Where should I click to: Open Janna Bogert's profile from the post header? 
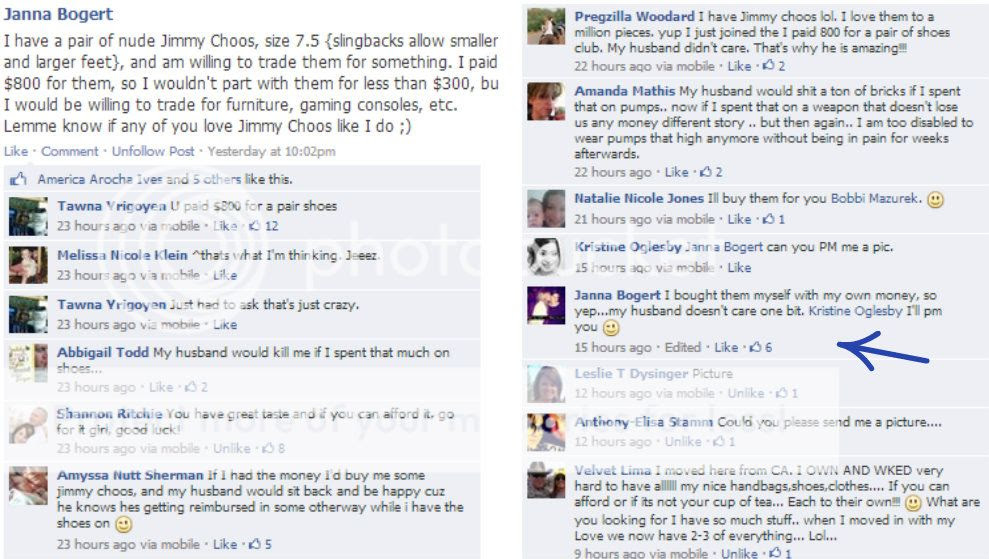coord(58,14)
